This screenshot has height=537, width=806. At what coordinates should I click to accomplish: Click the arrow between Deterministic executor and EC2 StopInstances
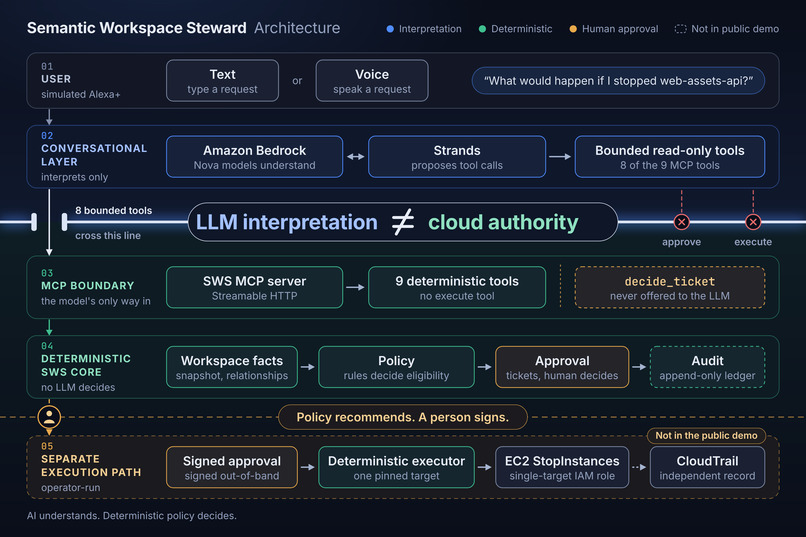click(485, 467)
